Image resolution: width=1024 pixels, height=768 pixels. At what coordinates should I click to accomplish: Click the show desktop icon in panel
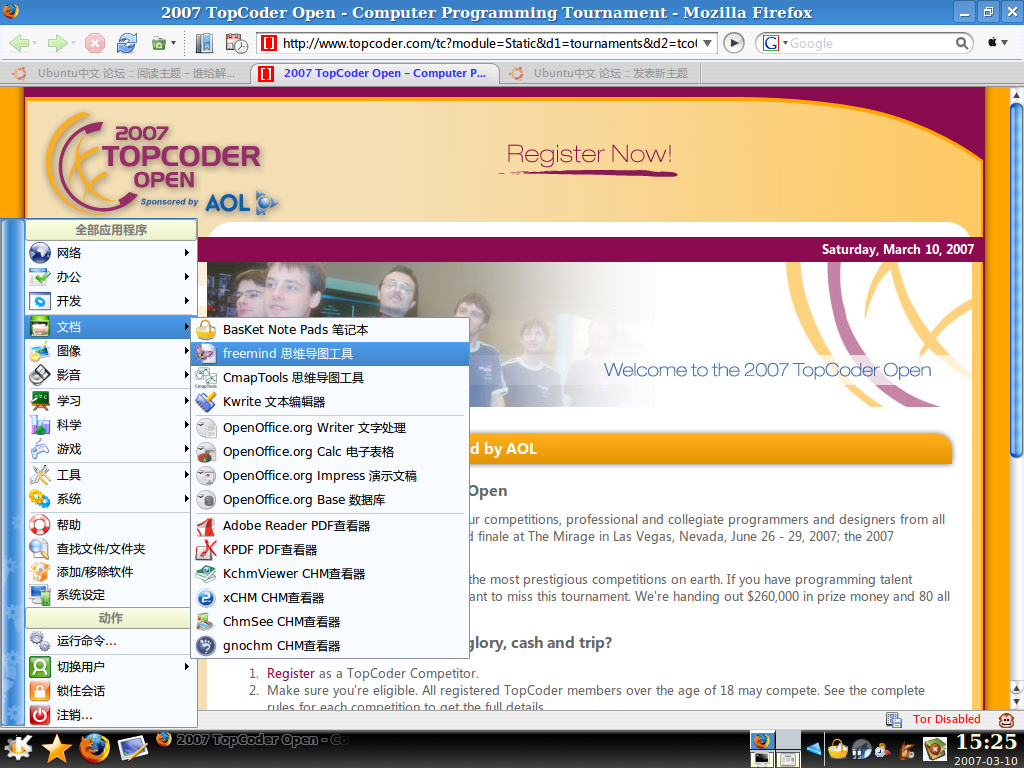pyautogui.click(x=133, y=748)
